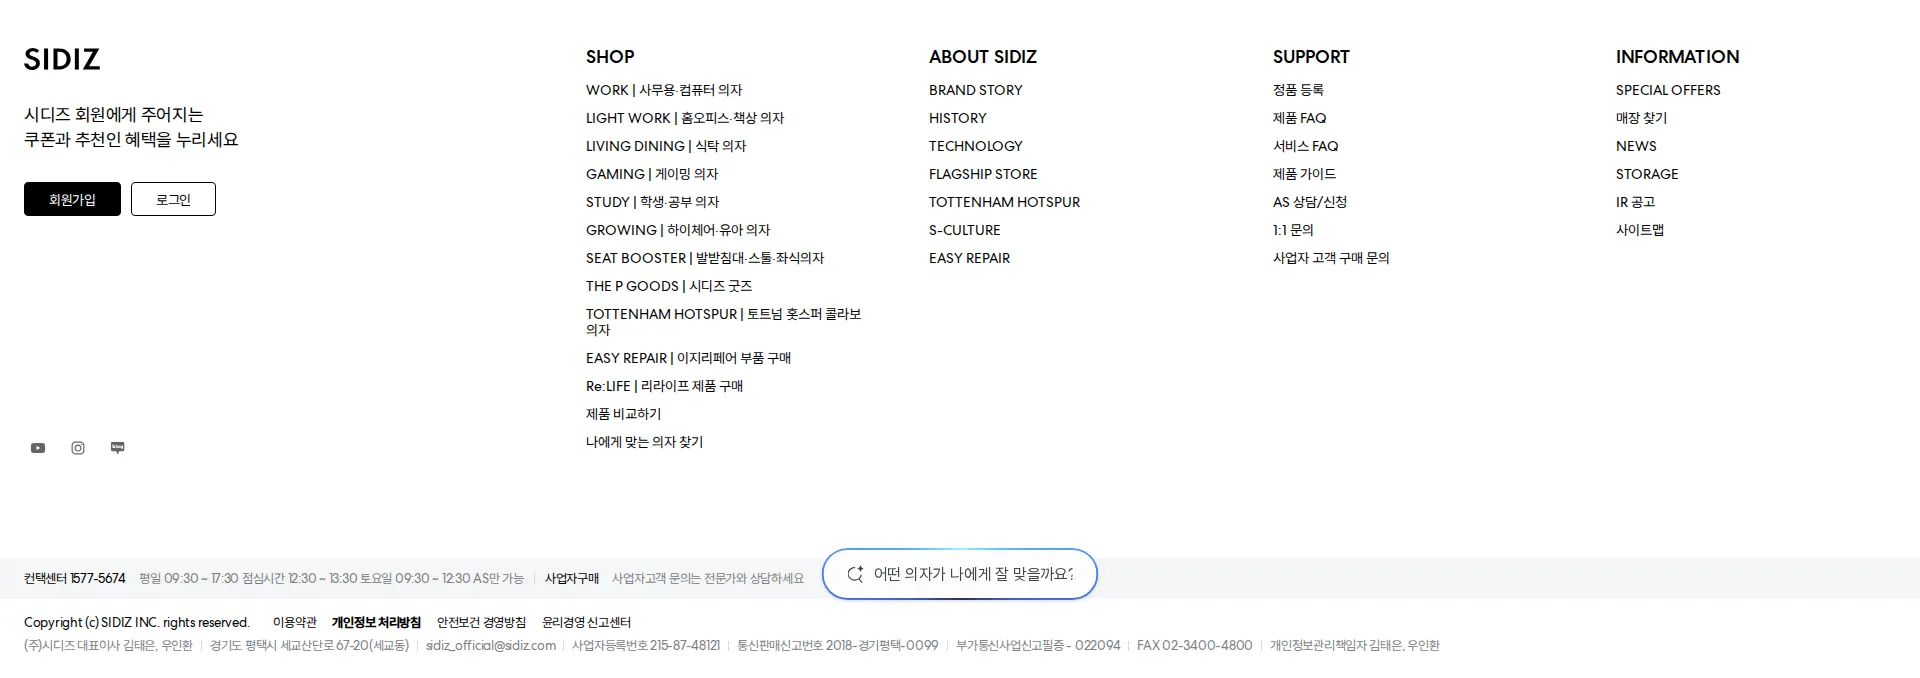Screen dimensions: 1920x678
Task: Open EASY REPAIR under About Sidiz
Action: tap(969, 258)
